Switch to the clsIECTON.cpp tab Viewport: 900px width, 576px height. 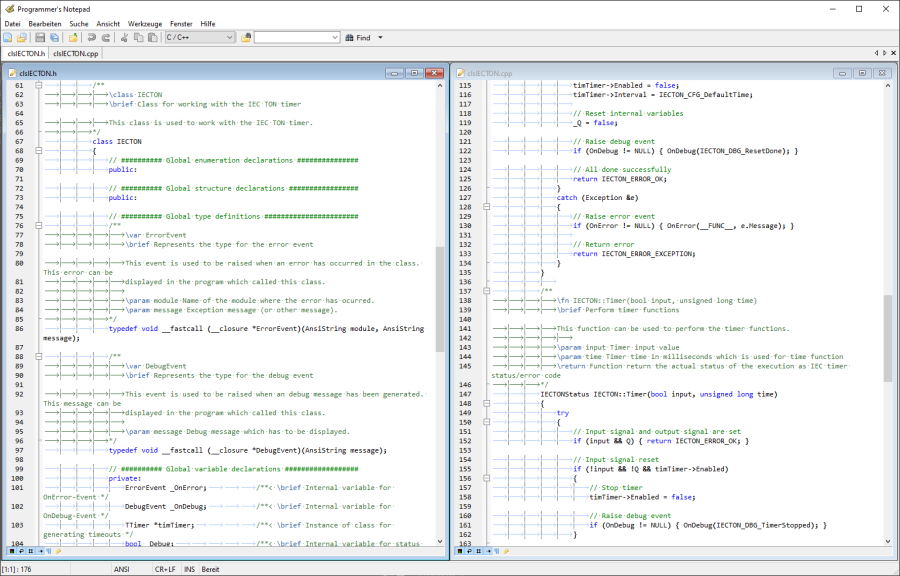(75, 53)
